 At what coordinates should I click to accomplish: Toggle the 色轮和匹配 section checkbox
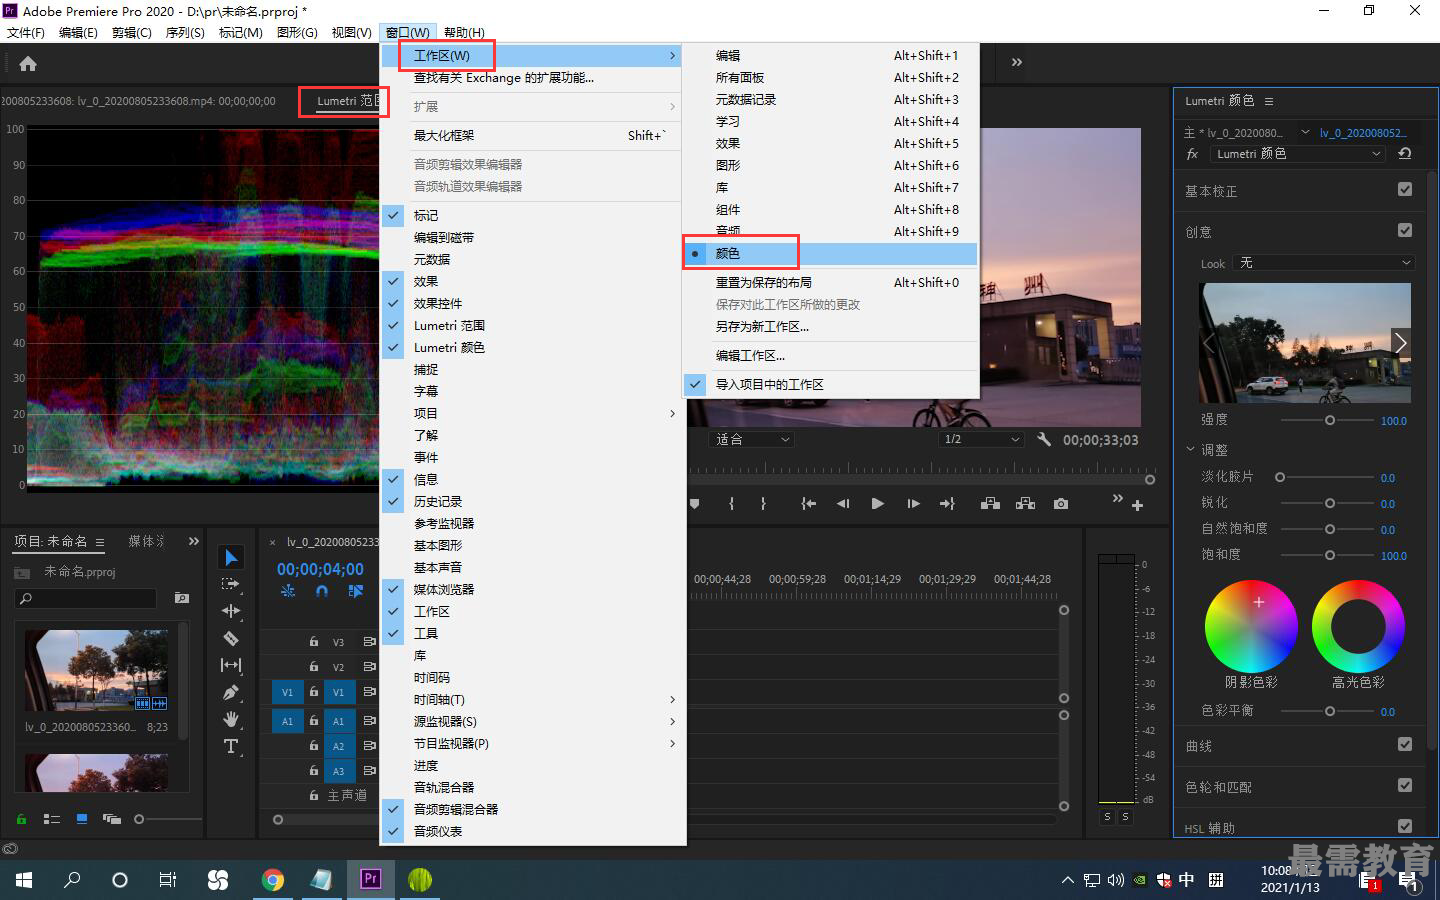click(x=1405, y=785)
